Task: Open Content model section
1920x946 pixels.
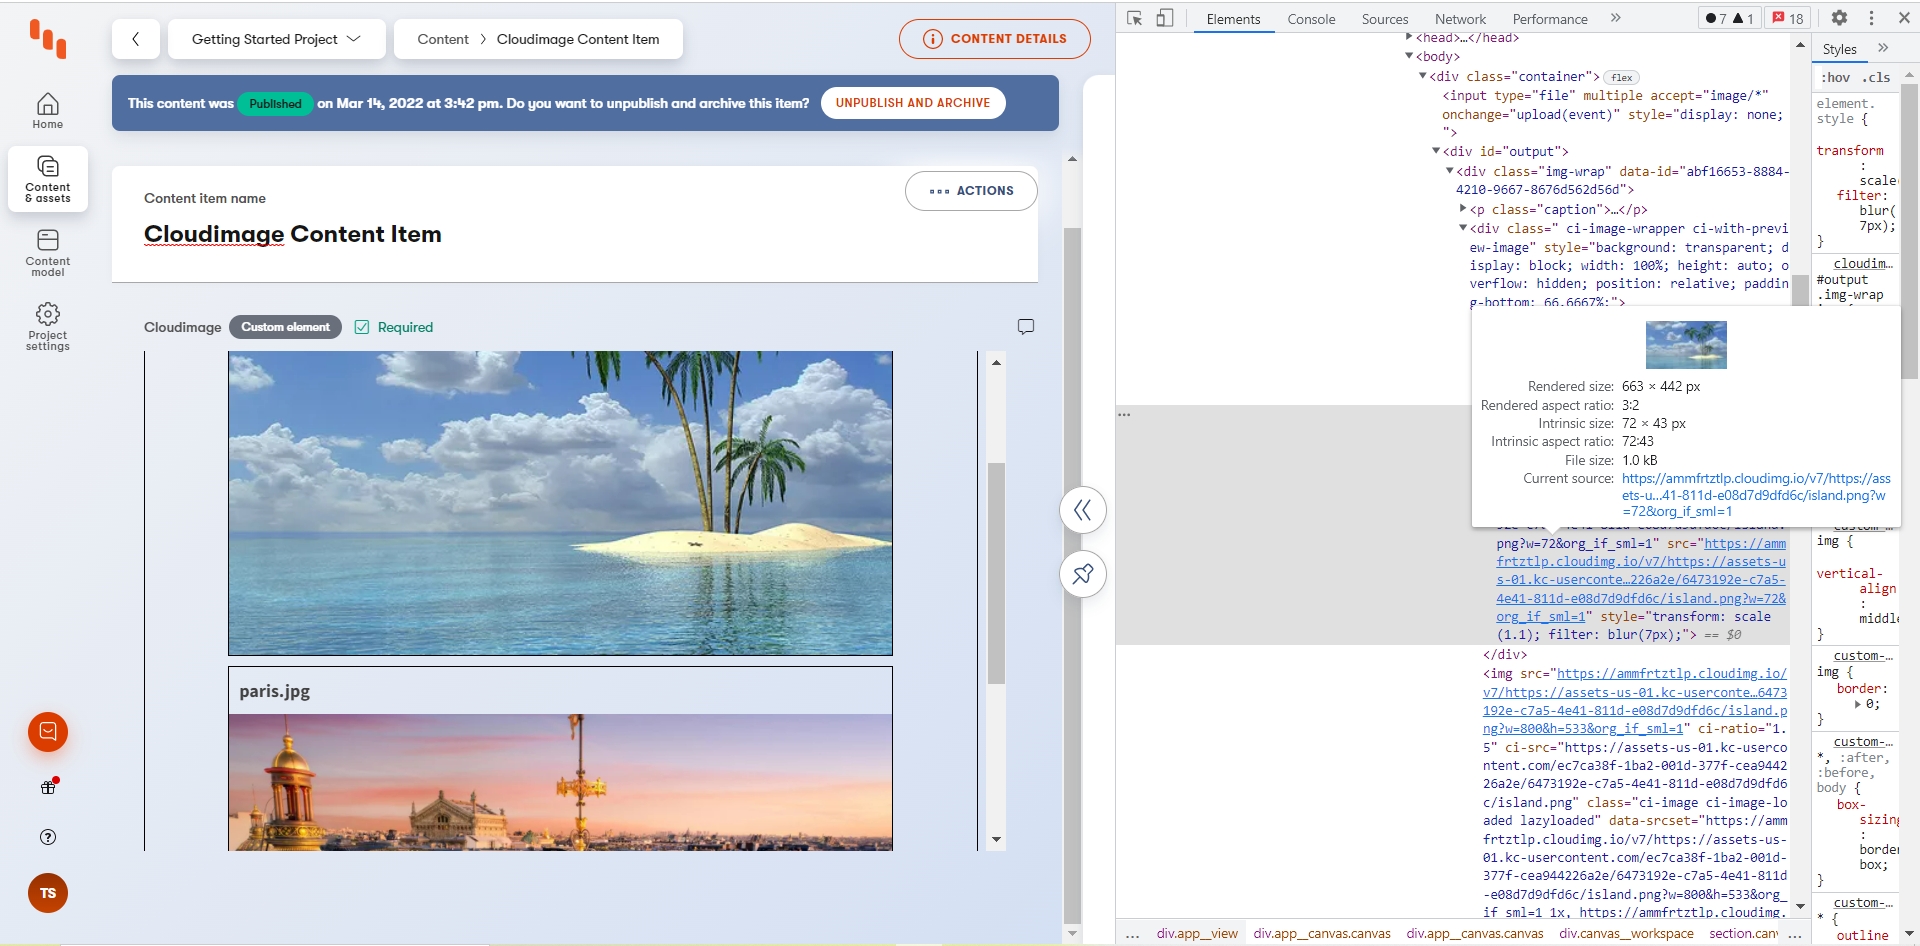Action: pos(47,253)
